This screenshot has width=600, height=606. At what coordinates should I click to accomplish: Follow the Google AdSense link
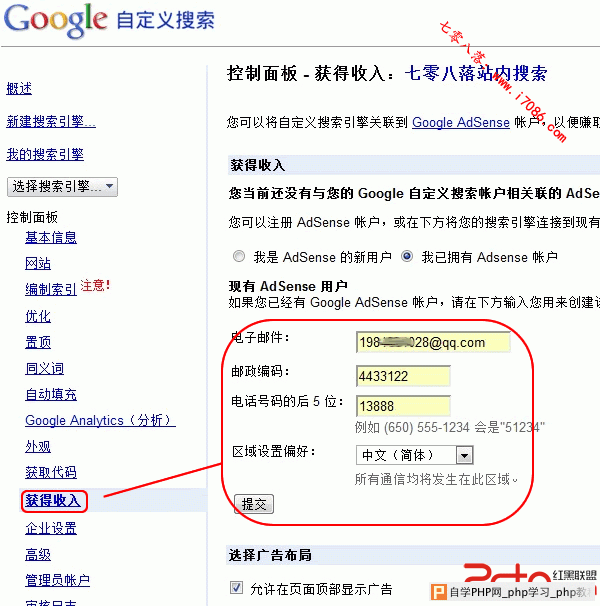[x=461, y=122]
